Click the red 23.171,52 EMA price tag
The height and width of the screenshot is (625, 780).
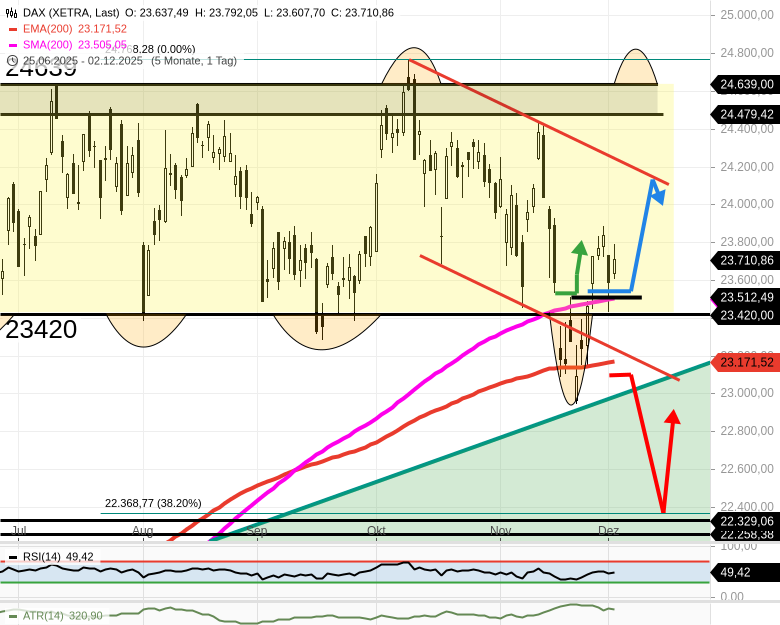[x=746, y=362]
